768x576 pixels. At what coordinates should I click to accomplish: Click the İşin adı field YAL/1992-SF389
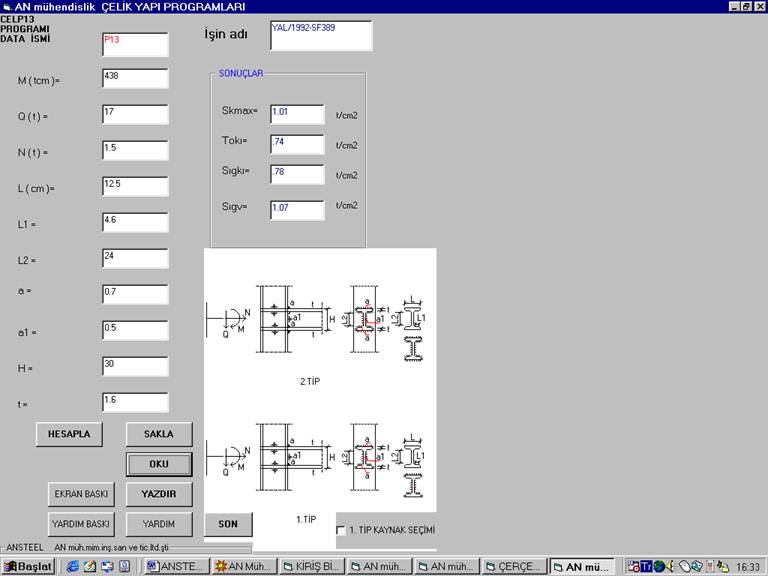tap(321, 35)
